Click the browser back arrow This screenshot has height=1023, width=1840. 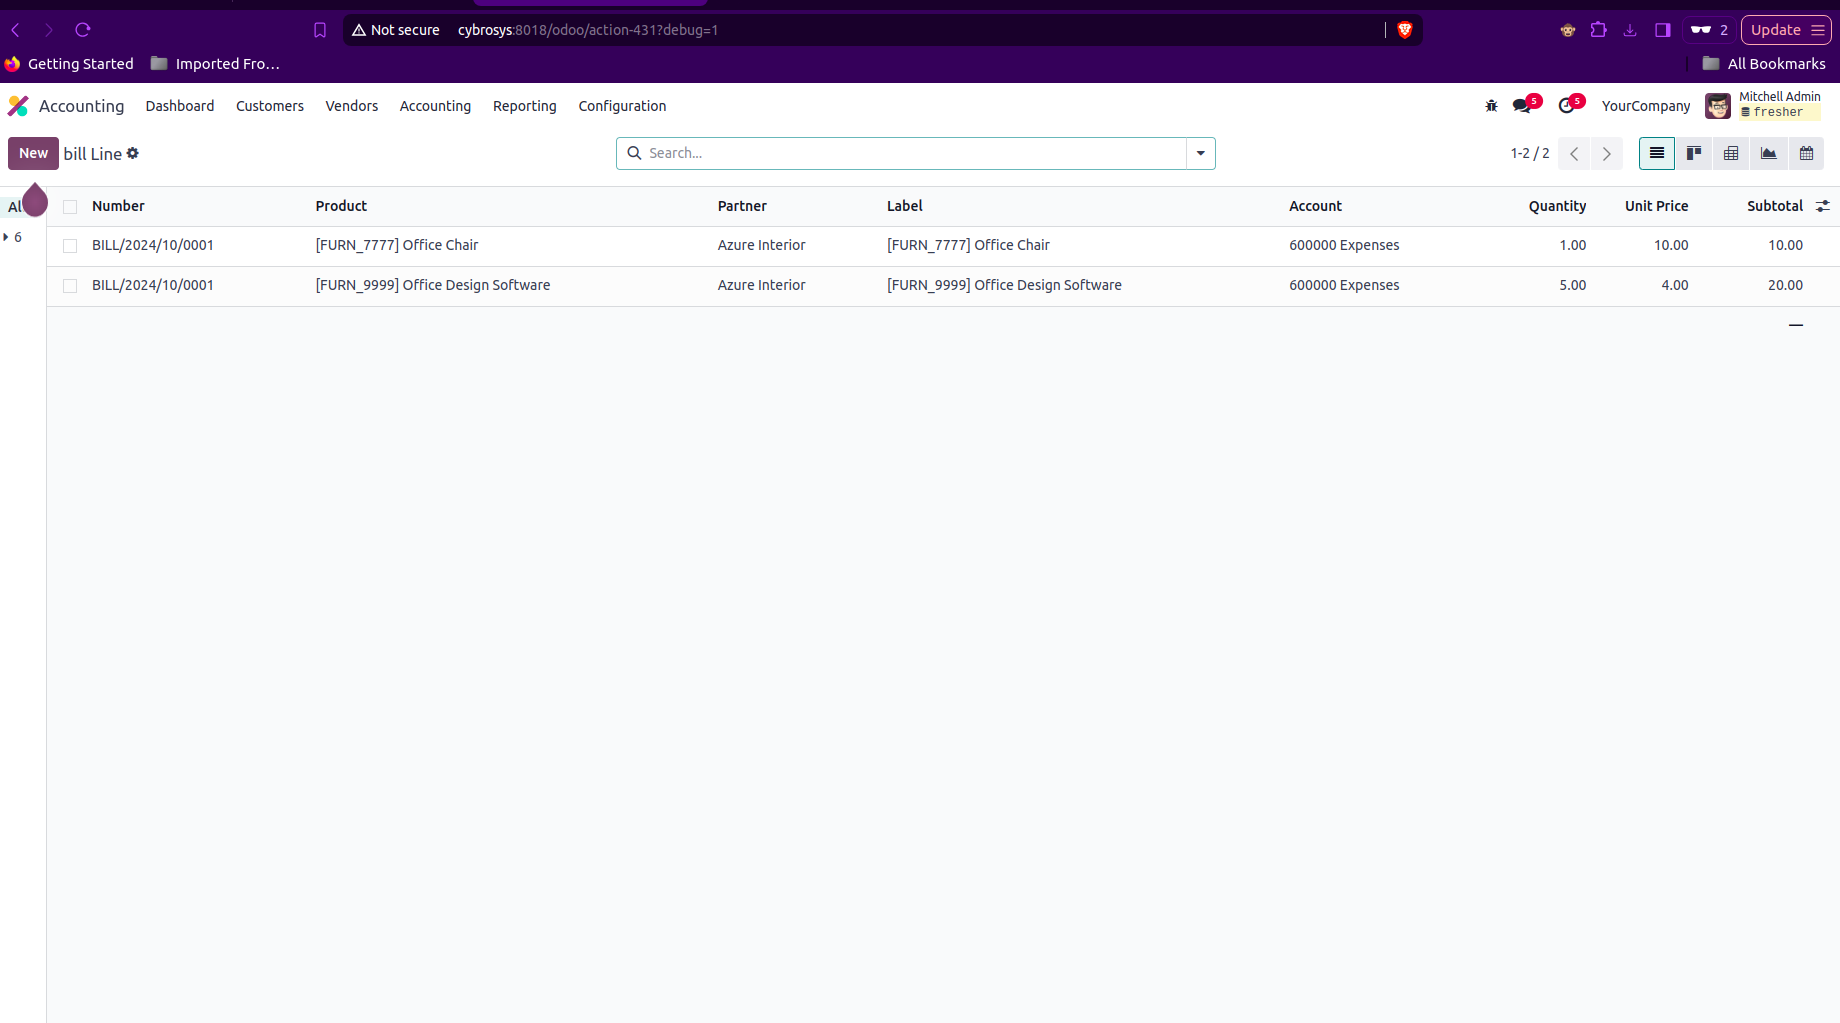click(16, 30)
